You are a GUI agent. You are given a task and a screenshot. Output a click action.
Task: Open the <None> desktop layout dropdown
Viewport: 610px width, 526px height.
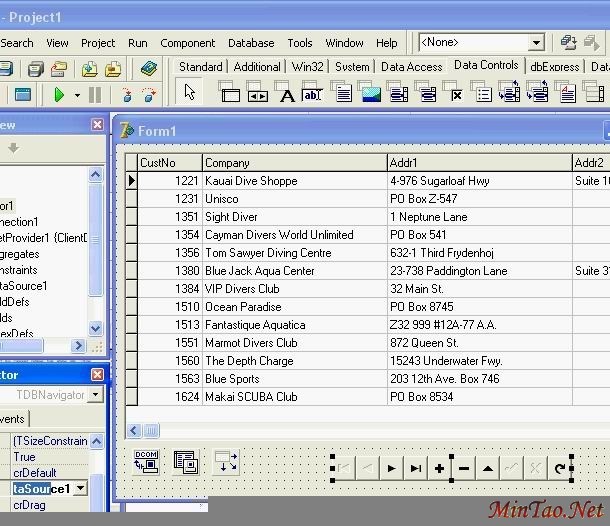(x=536, y=43)
